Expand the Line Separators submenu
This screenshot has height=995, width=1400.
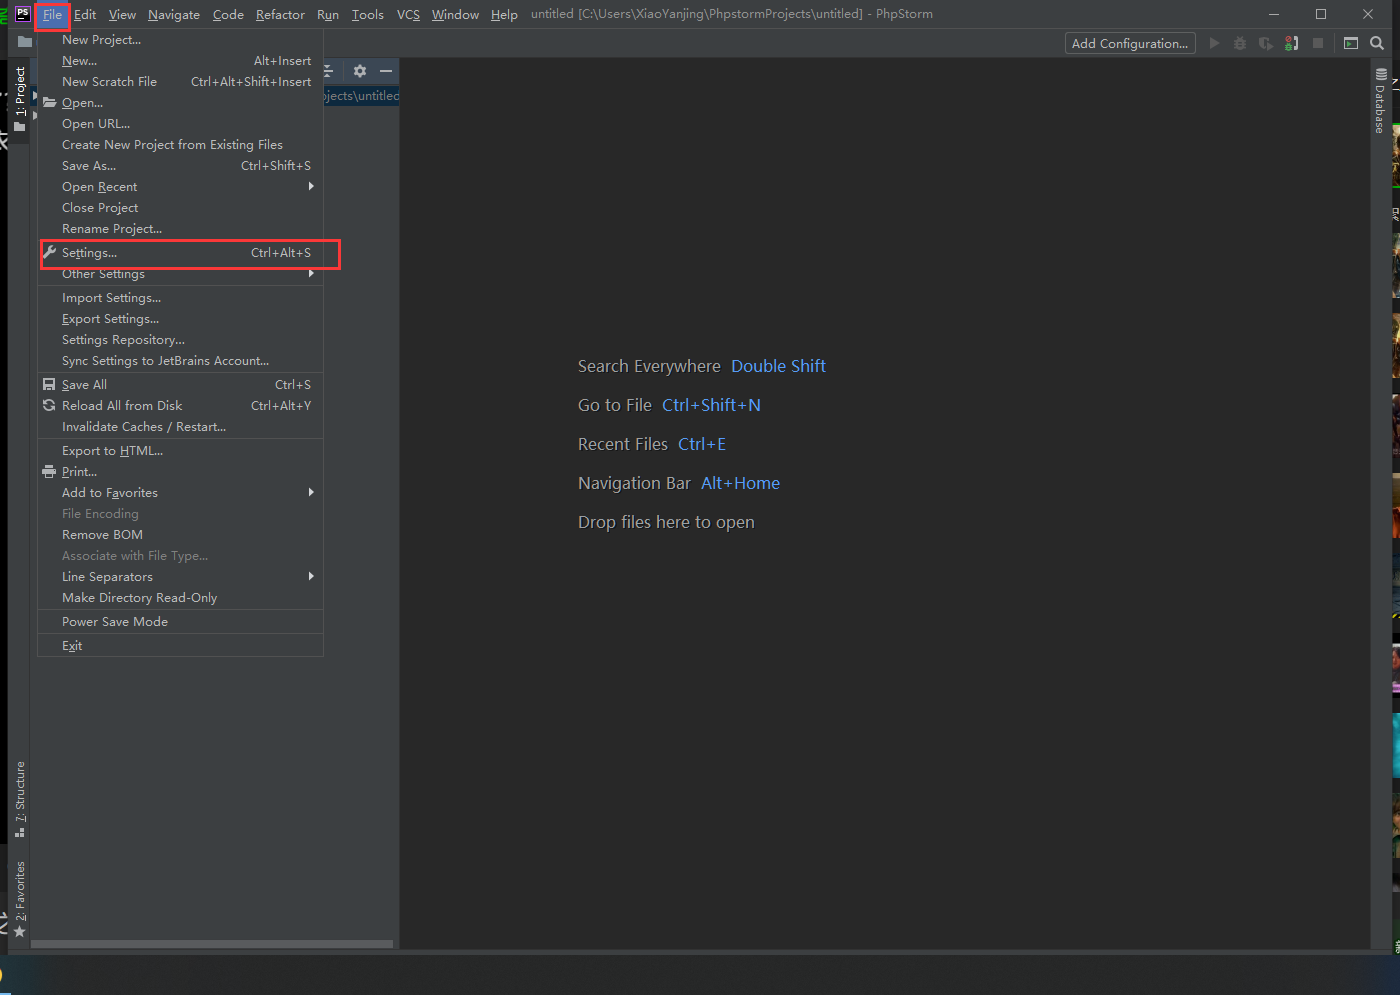pyautogui.click(x=180, y=577)
